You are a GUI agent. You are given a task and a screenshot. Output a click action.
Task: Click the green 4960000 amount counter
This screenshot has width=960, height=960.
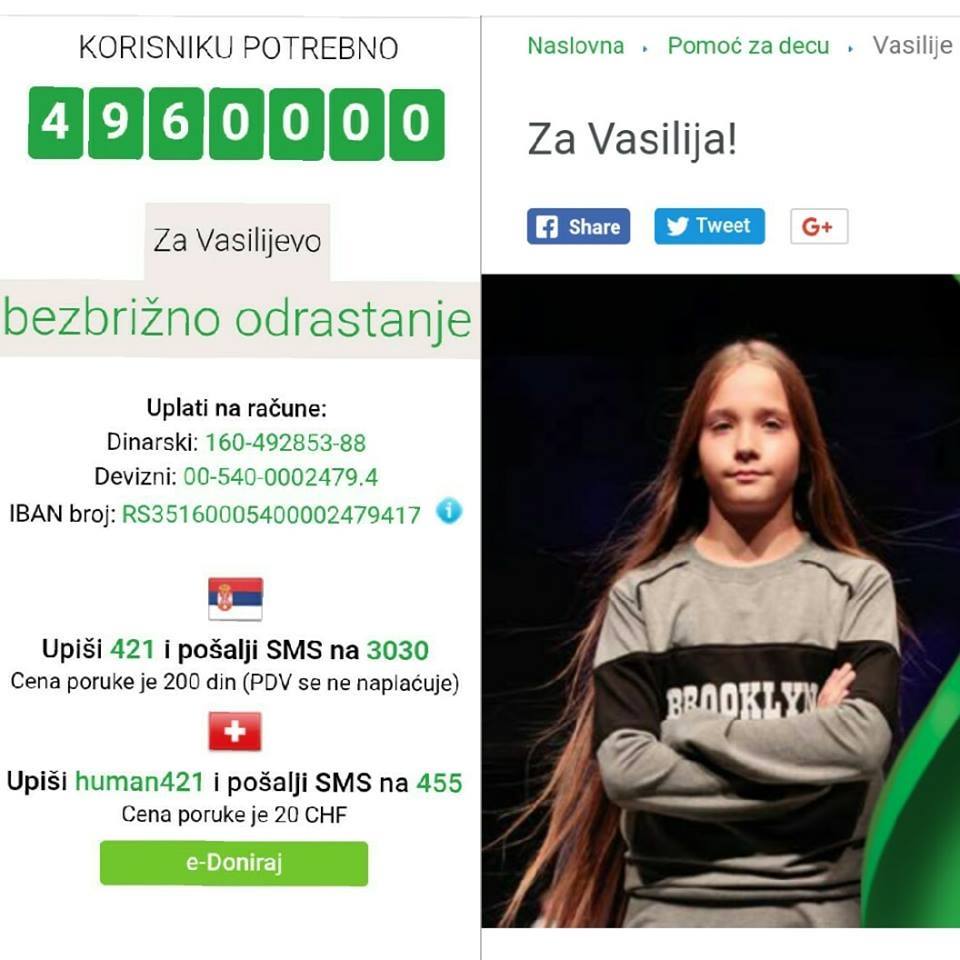click(x=236, y=123)
